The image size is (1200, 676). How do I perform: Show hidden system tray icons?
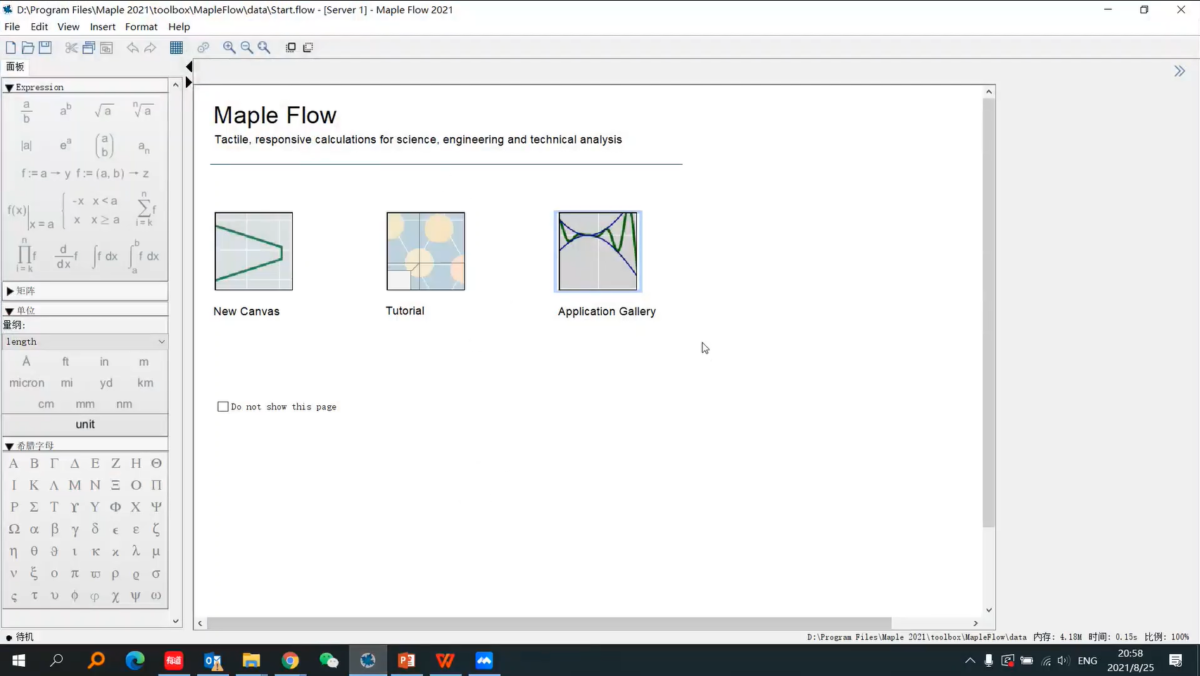[x=969, y=661]
